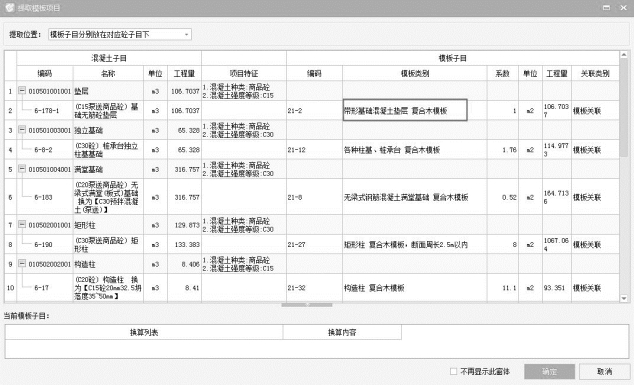Select cell 6-178-1 in code column
The height and width of the screenshot is (385, 634).
point(46,110)
